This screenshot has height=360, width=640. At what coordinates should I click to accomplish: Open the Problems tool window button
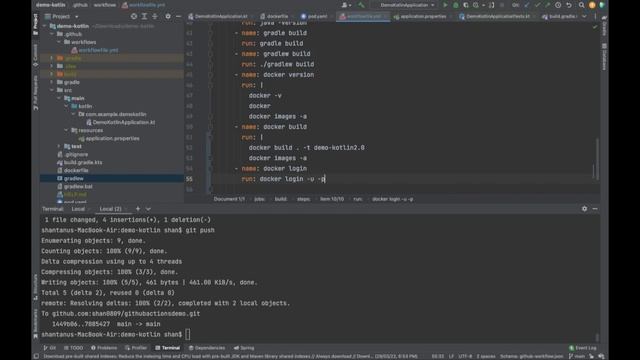tap(104, 348)
